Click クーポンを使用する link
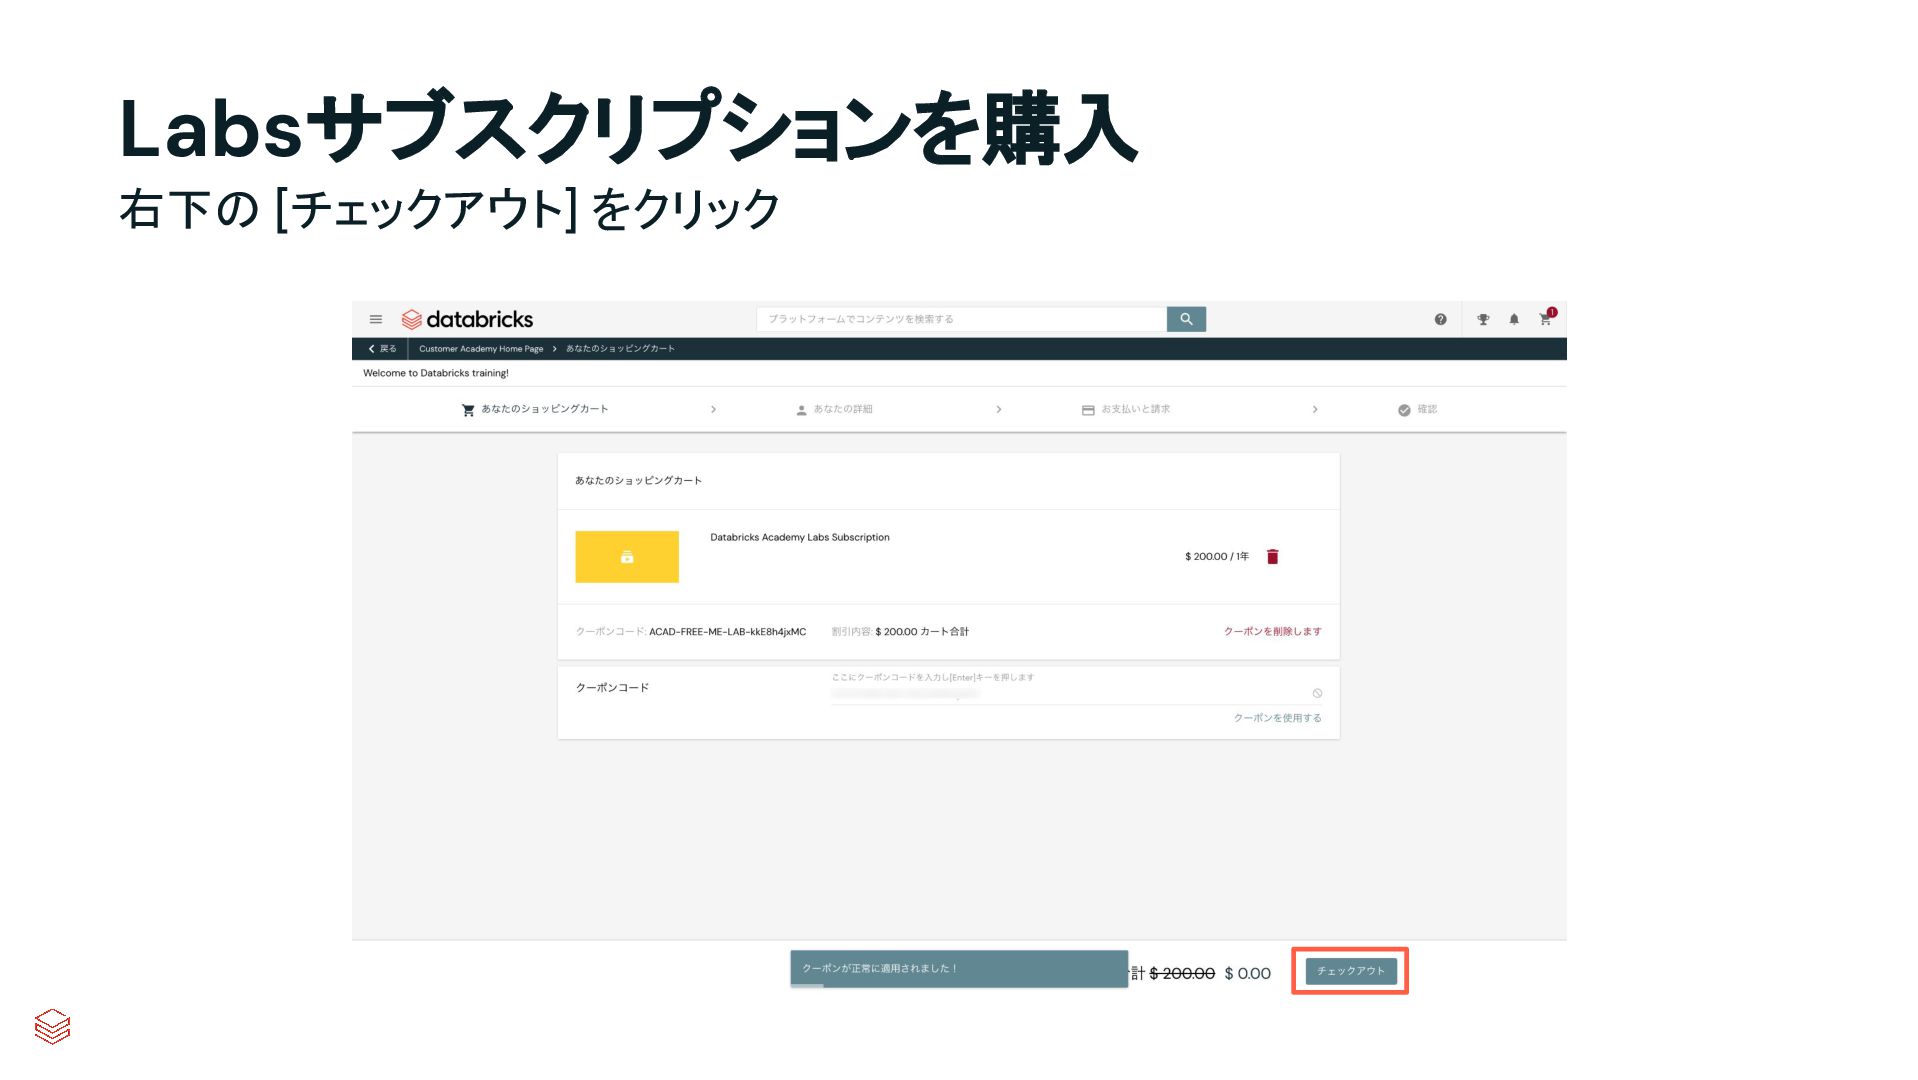Screen dimensions: 1918x1080 1277,718
